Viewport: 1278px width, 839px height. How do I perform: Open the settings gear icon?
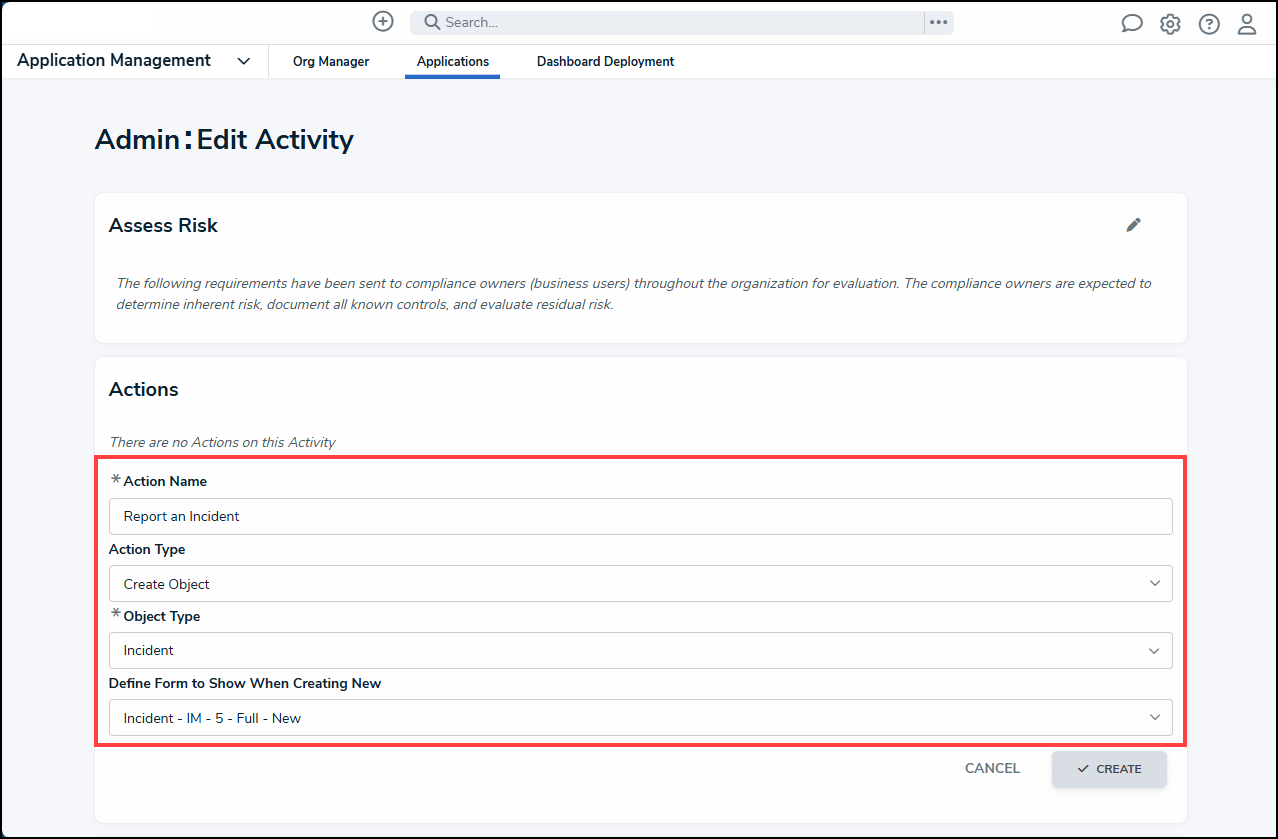click(1170, 24)
